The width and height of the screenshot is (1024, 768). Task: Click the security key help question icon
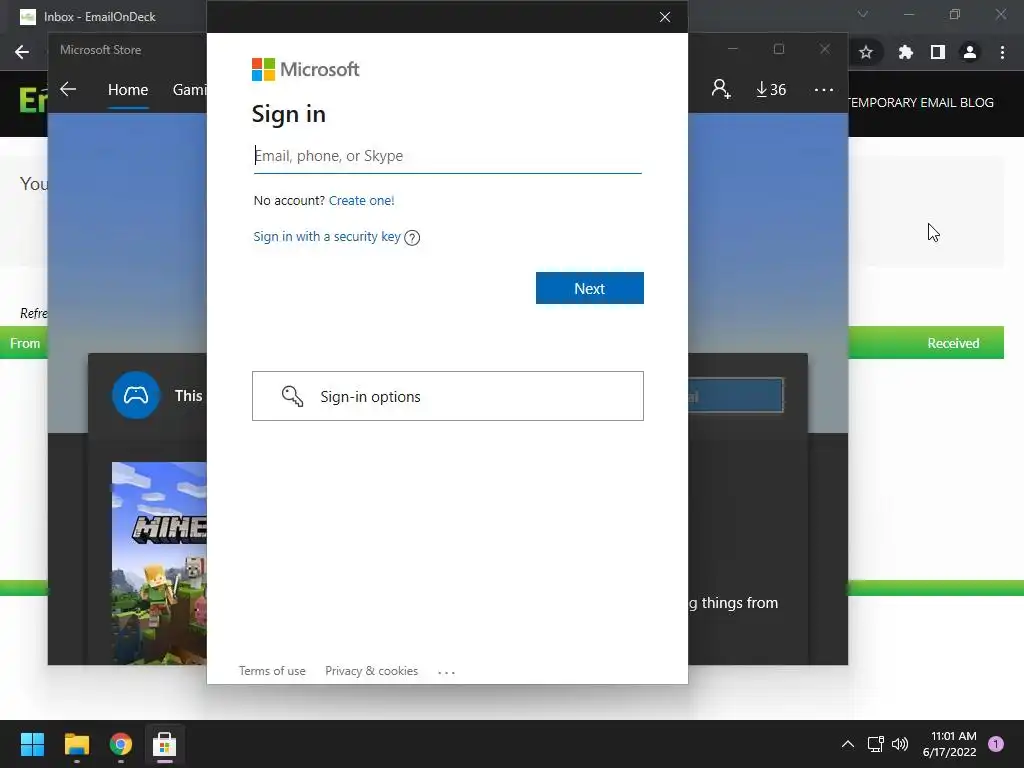click(412, 238)
